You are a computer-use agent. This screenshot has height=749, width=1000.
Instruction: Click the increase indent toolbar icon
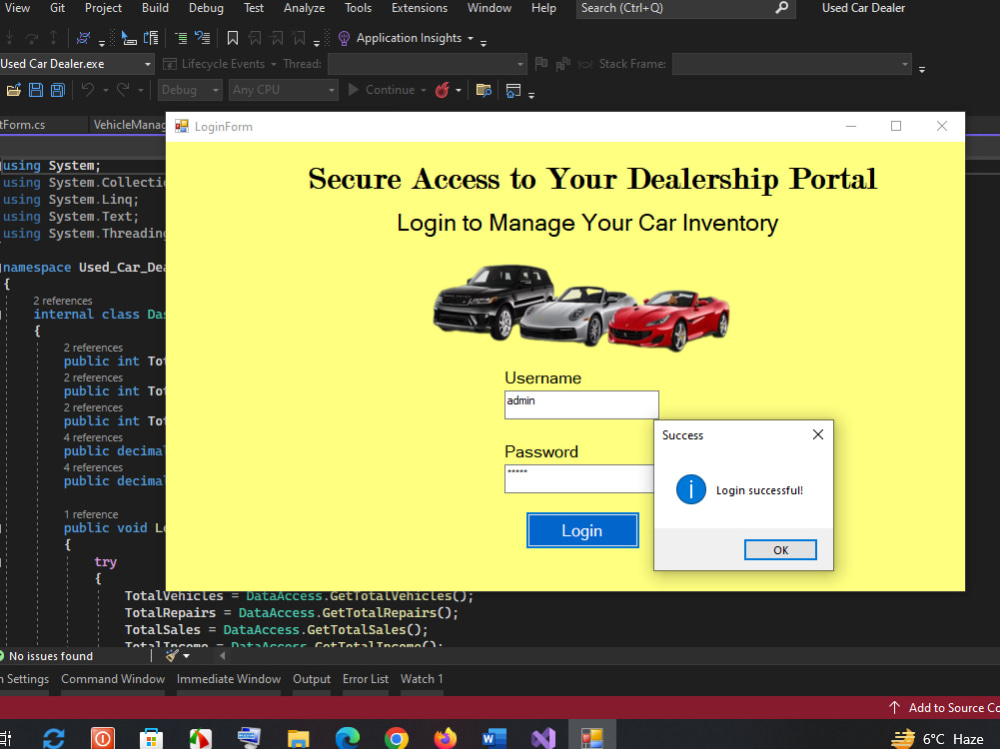181,38
